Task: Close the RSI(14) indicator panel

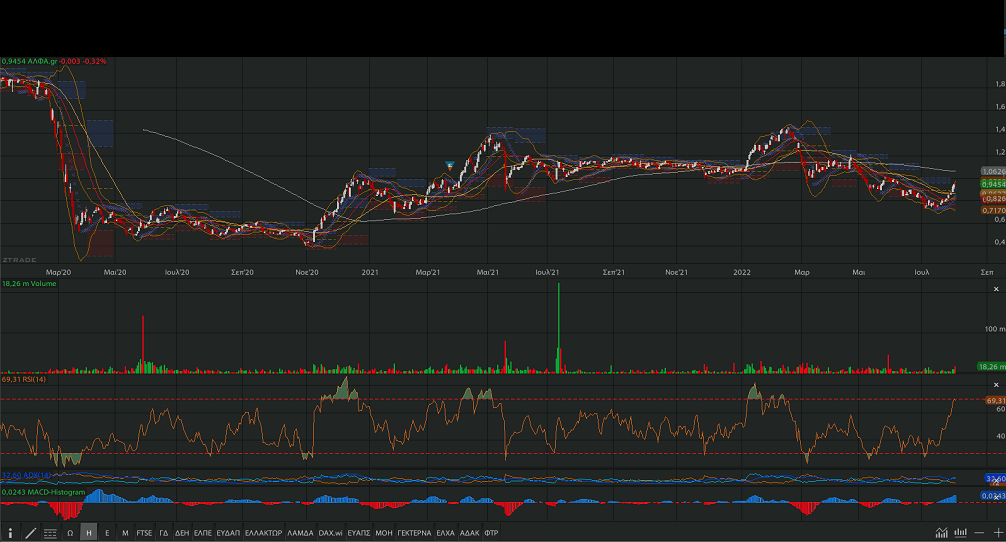Action: pyautogui.click(x=996, y=385)
